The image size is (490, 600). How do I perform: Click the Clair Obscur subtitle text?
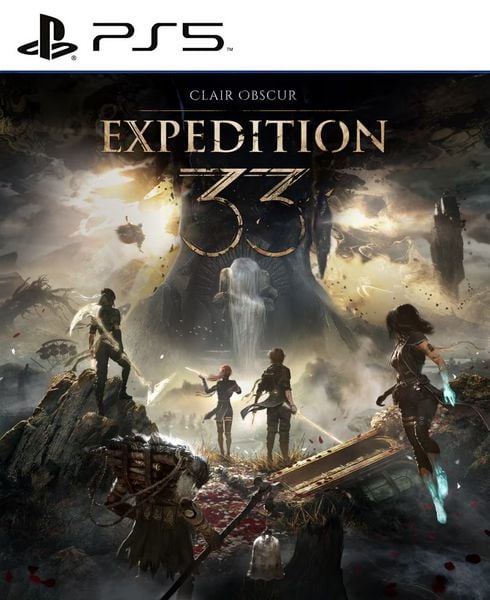click(x=243, y=95)
